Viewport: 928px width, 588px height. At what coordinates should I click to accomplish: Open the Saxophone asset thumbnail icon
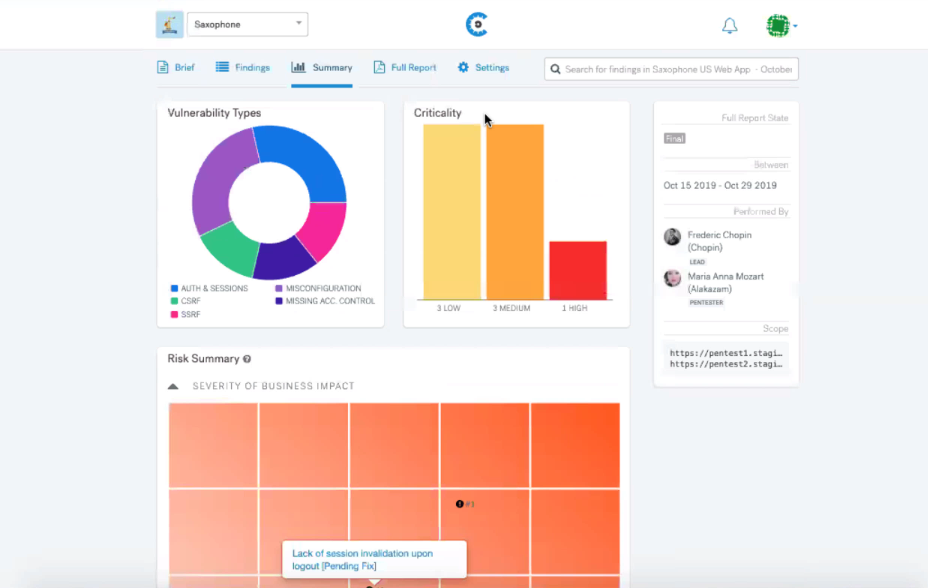point(169,24)
